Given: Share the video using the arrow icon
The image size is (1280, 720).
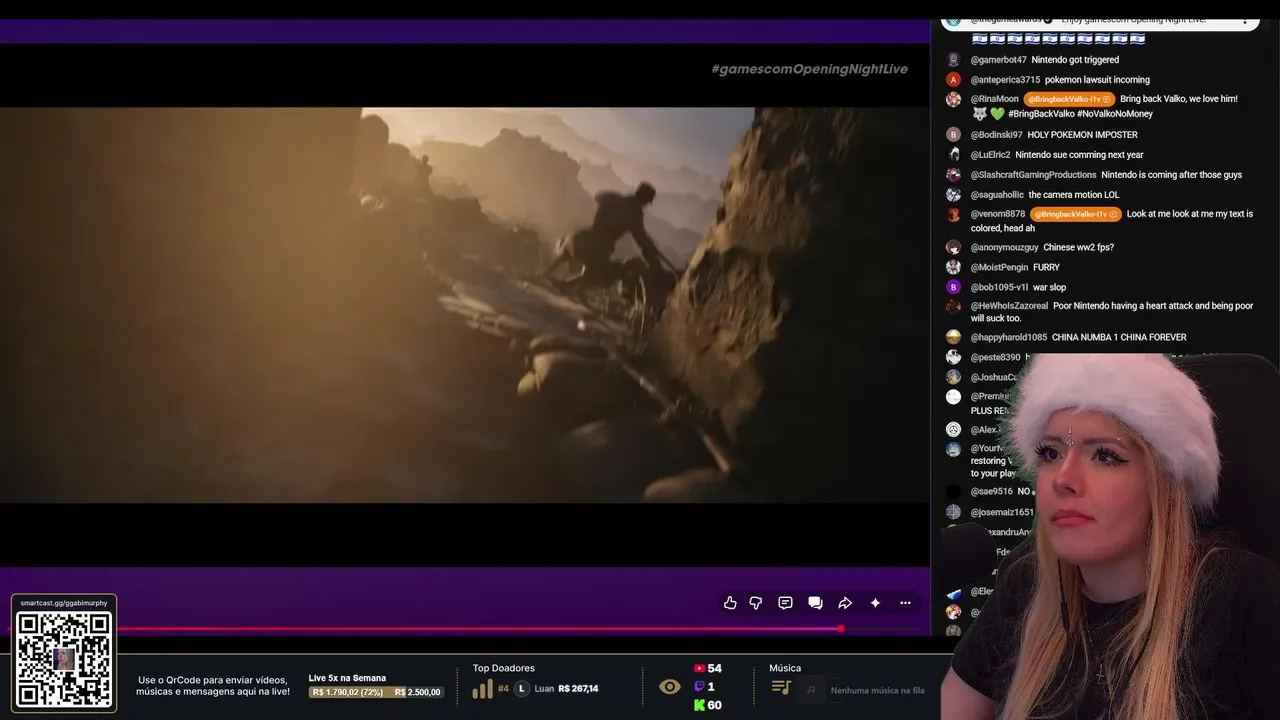Looking at the screenshot, I should (845, 603).
